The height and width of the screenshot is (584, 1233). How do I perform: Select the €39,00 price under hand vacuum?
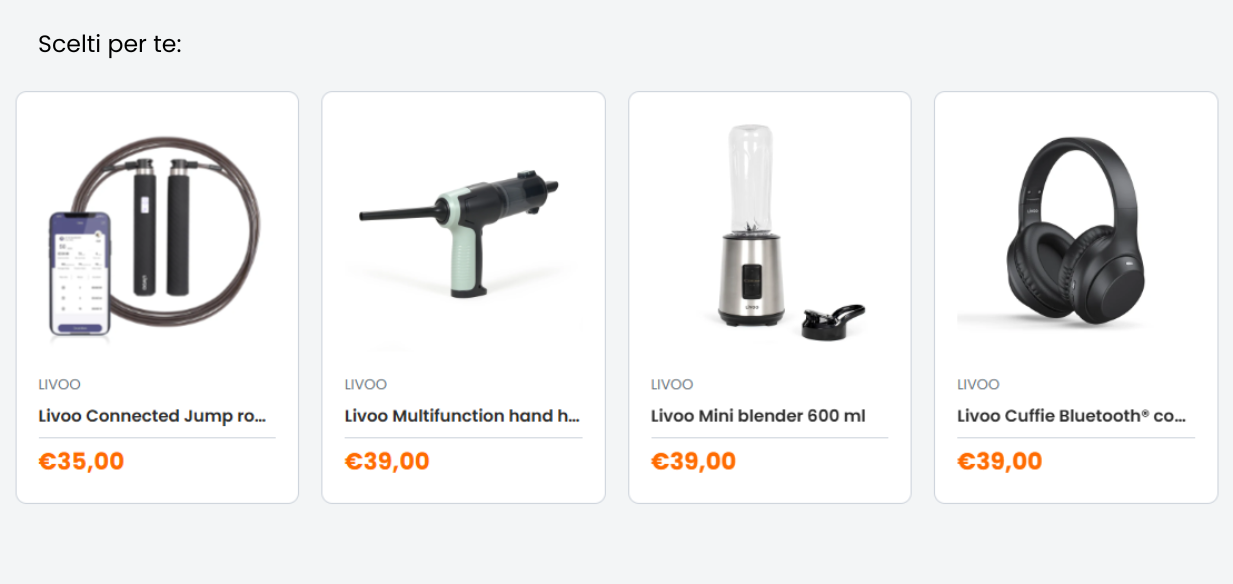[387, 461]
